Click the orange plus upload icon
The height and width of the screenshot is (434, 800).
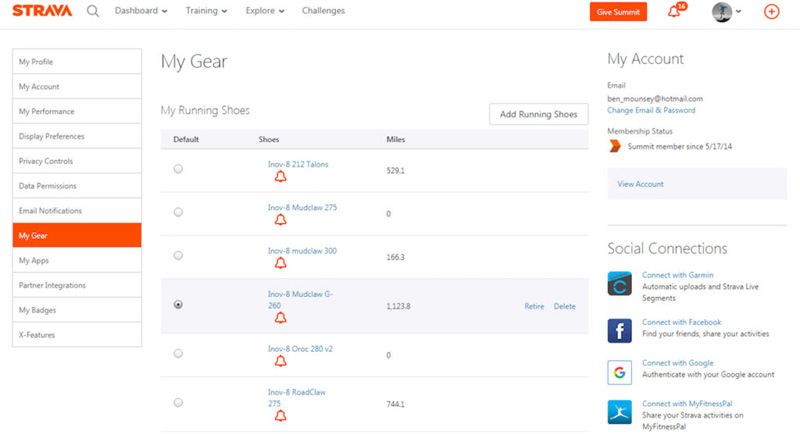point(771,12)
